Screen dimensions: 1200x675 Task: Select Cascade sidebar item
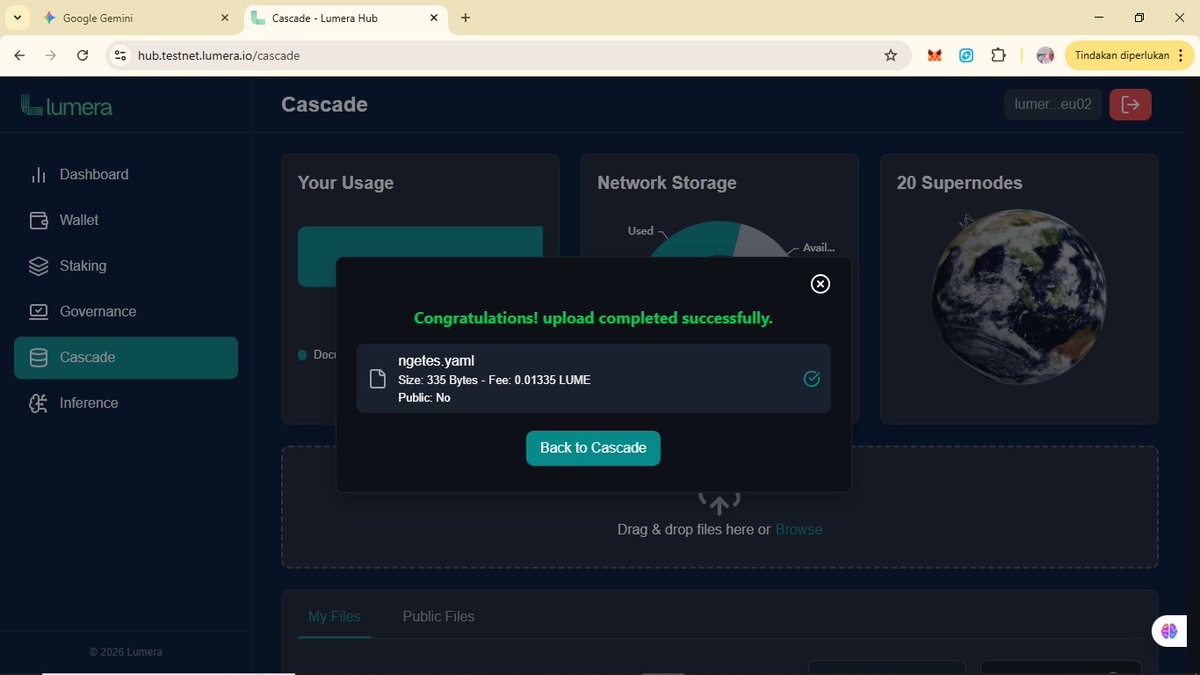pos(126,357)
